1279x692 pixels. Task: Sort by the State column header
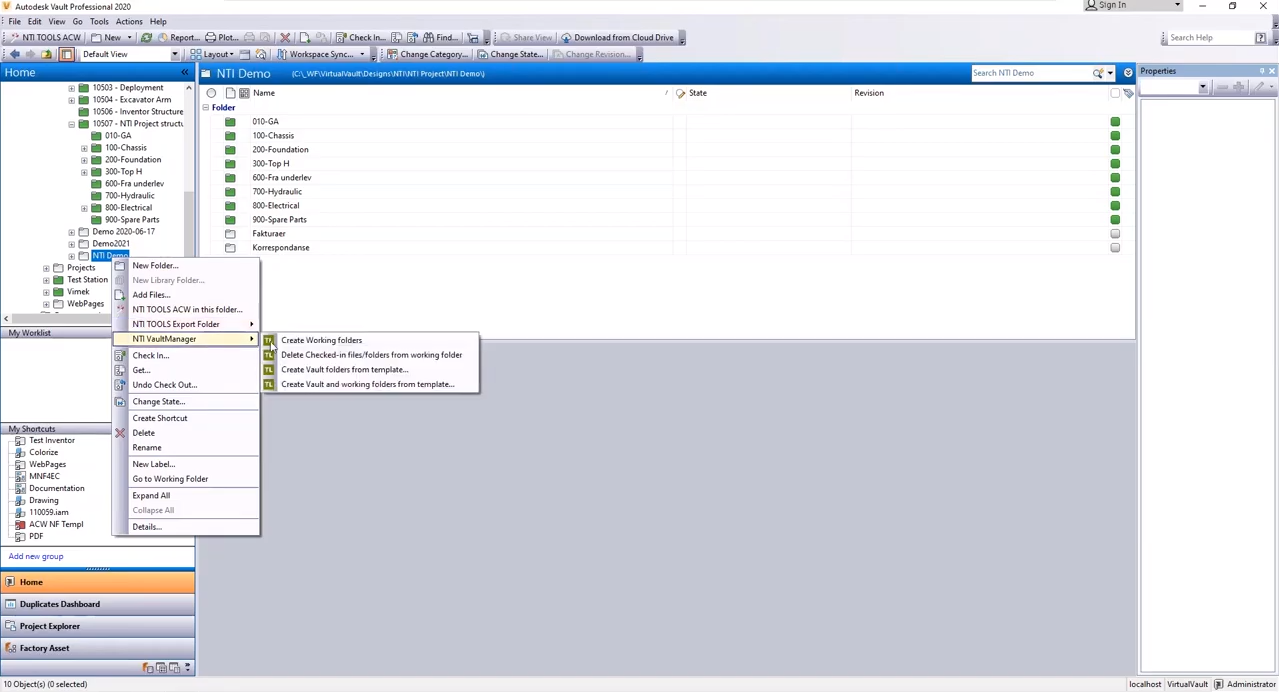[x=697, y=93]
